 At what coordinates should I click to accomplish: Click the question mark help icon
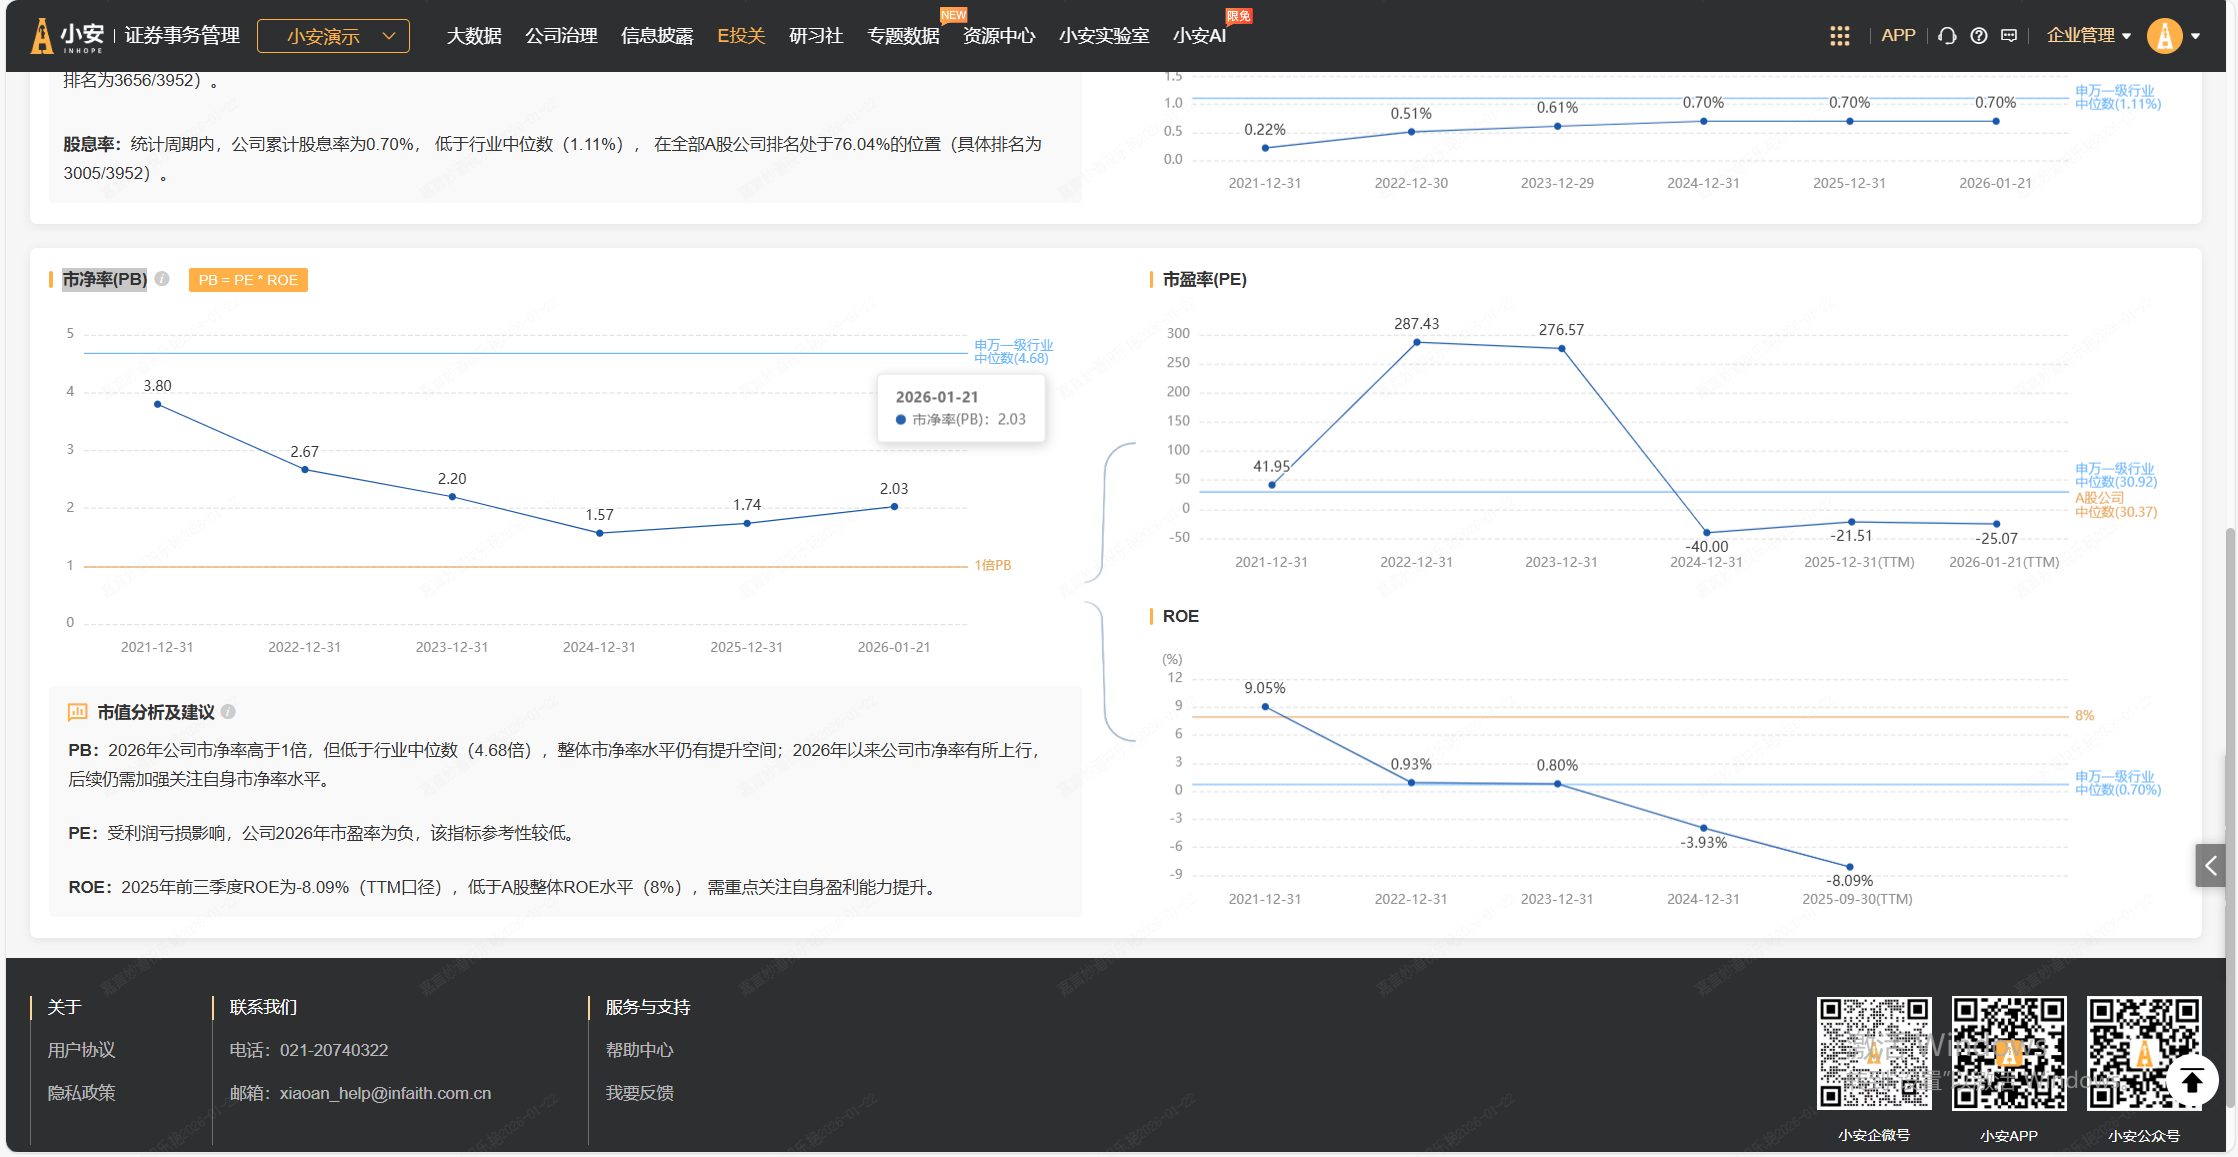(1978, 36)
